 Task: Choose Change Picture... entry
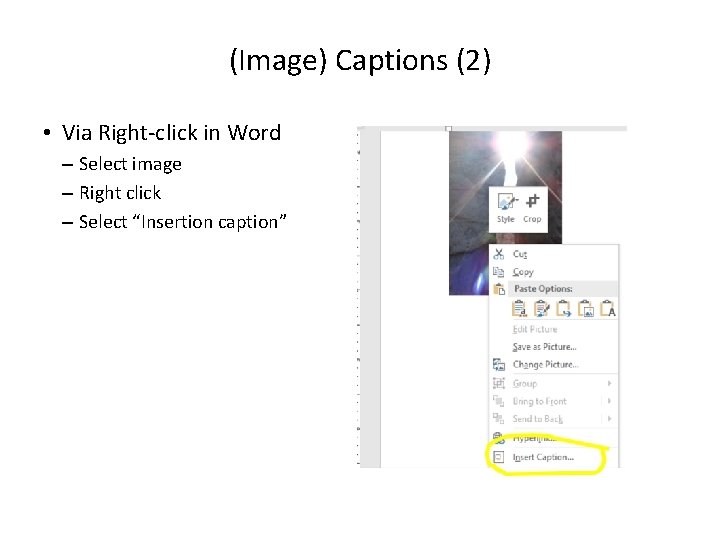tap(554, 365)
